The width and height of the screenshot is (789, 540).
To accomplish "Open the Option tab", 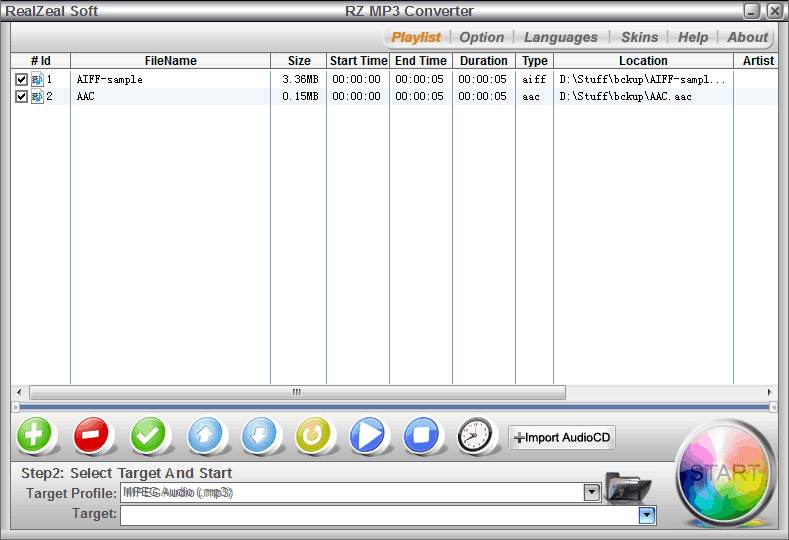I will click(x=482, y=37).
